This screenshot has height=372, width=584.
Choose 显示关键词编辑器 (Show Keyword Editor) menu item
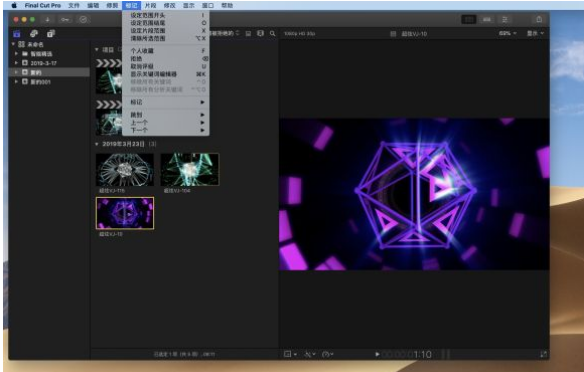coord(166,74)
